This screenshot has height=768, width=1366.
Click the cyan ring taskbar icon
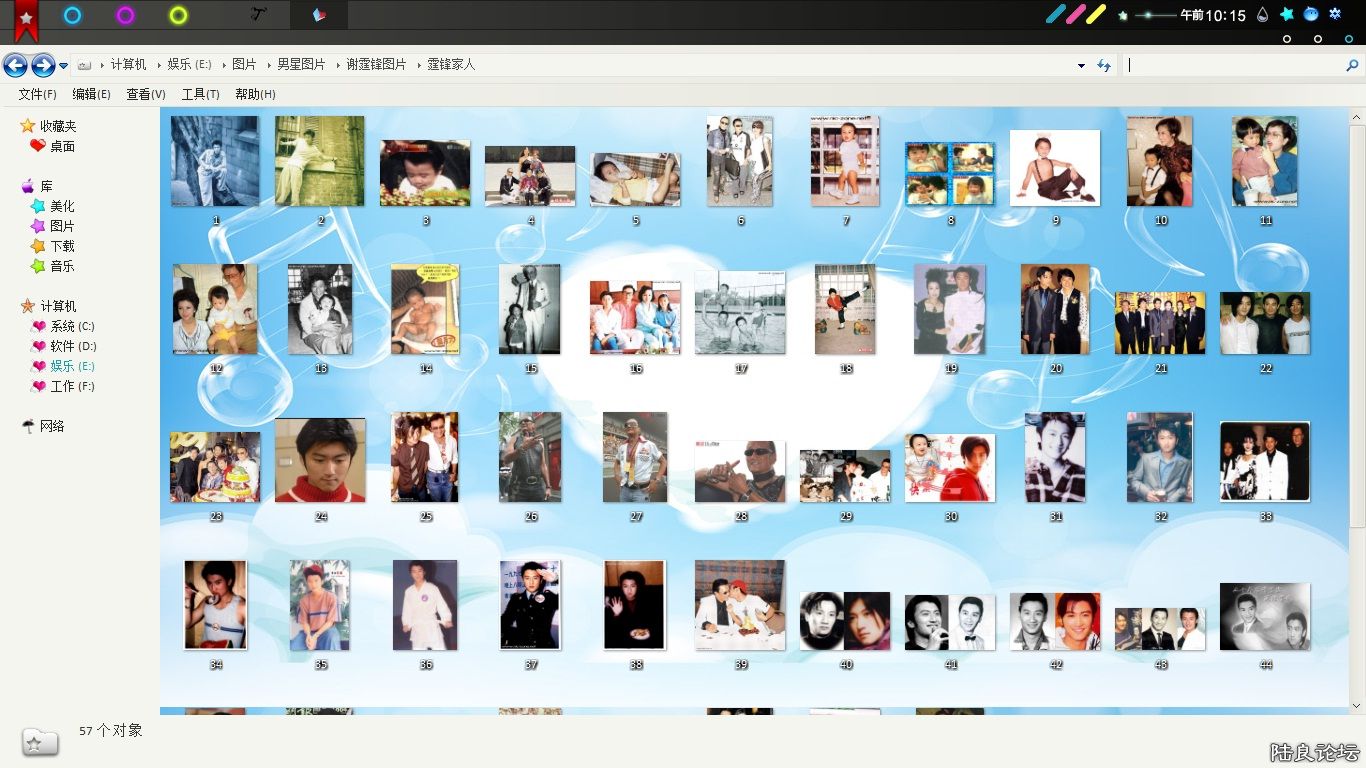click(72, 15)
